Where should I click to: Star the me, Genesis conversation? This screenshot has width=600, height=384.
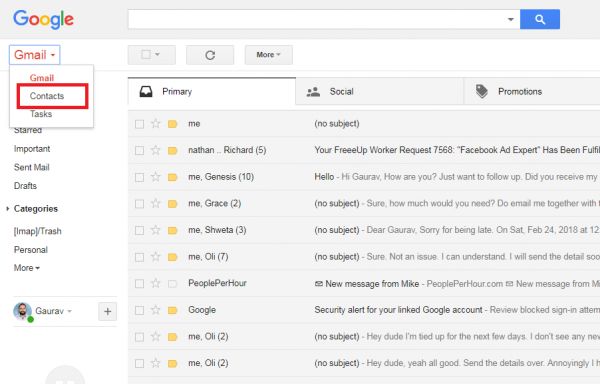coord(155,177)
